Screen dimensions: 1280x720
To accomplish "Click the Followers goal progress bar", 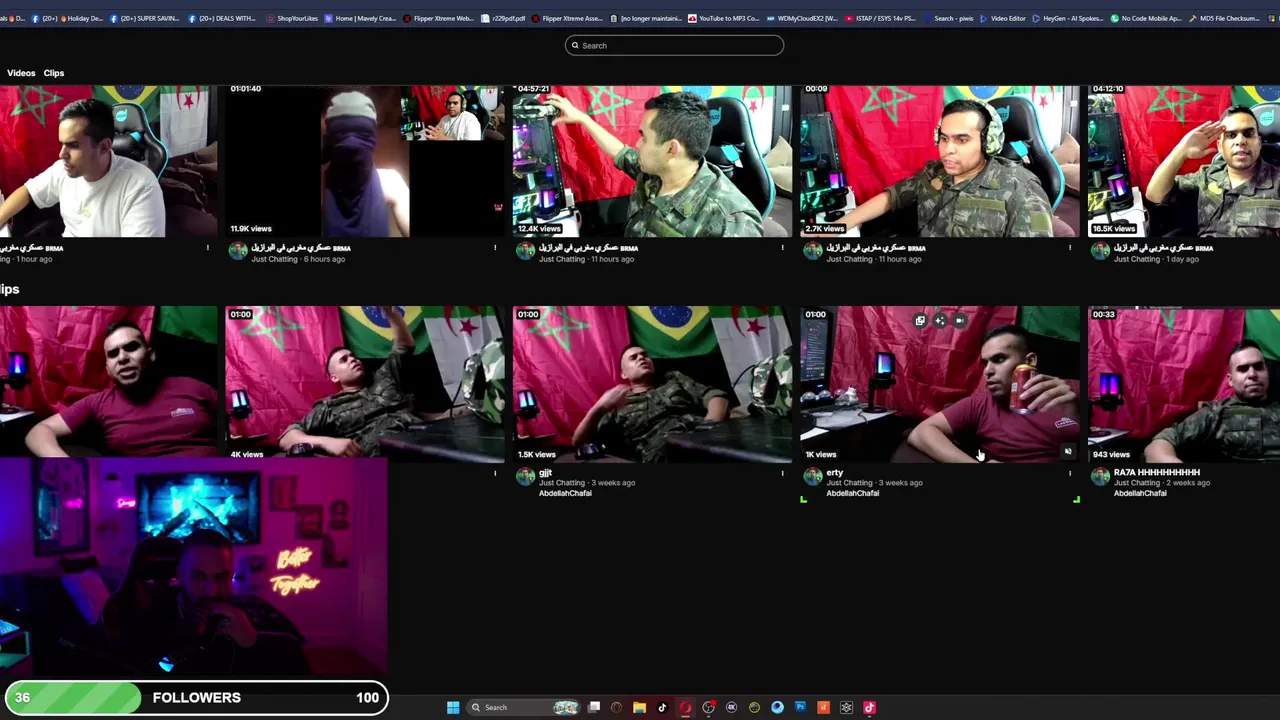I will coord(196,697).
